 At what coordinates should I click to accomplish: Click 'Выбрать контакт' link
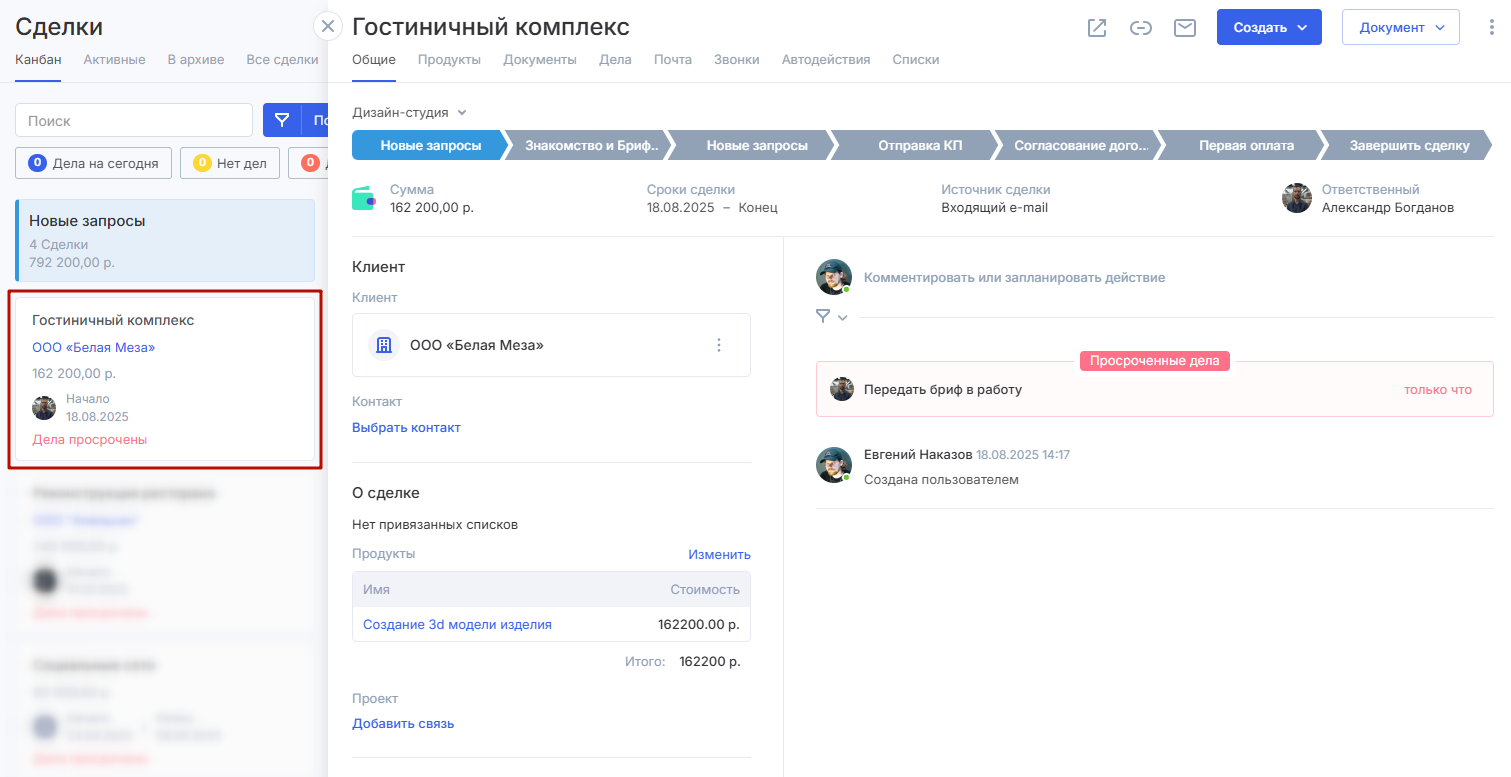[x=406, y=428]
